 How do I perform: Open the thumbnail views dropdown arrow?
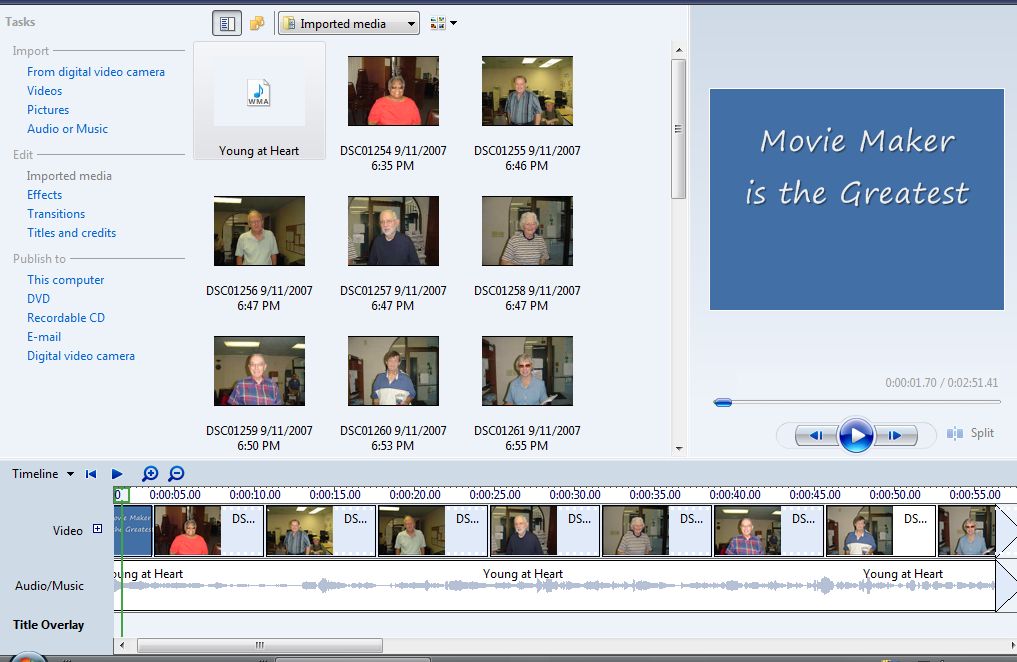click(453, 23)
